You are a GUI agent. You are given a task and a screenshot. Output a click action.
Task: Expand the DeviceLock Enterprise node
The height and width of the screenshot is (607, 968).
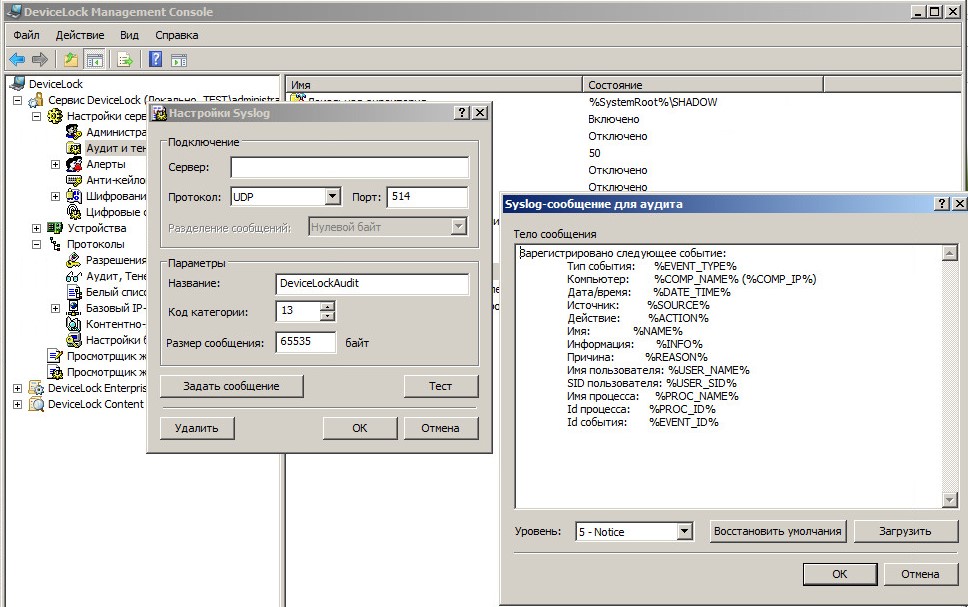(x=18, y=388)
